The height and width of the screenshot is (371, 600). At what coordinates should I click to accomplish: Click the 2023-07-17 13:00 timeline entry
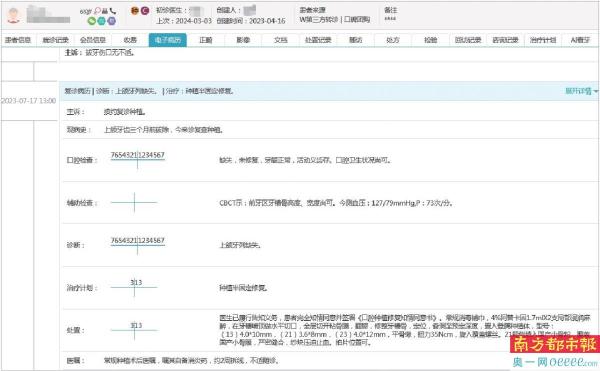(29, 101)
